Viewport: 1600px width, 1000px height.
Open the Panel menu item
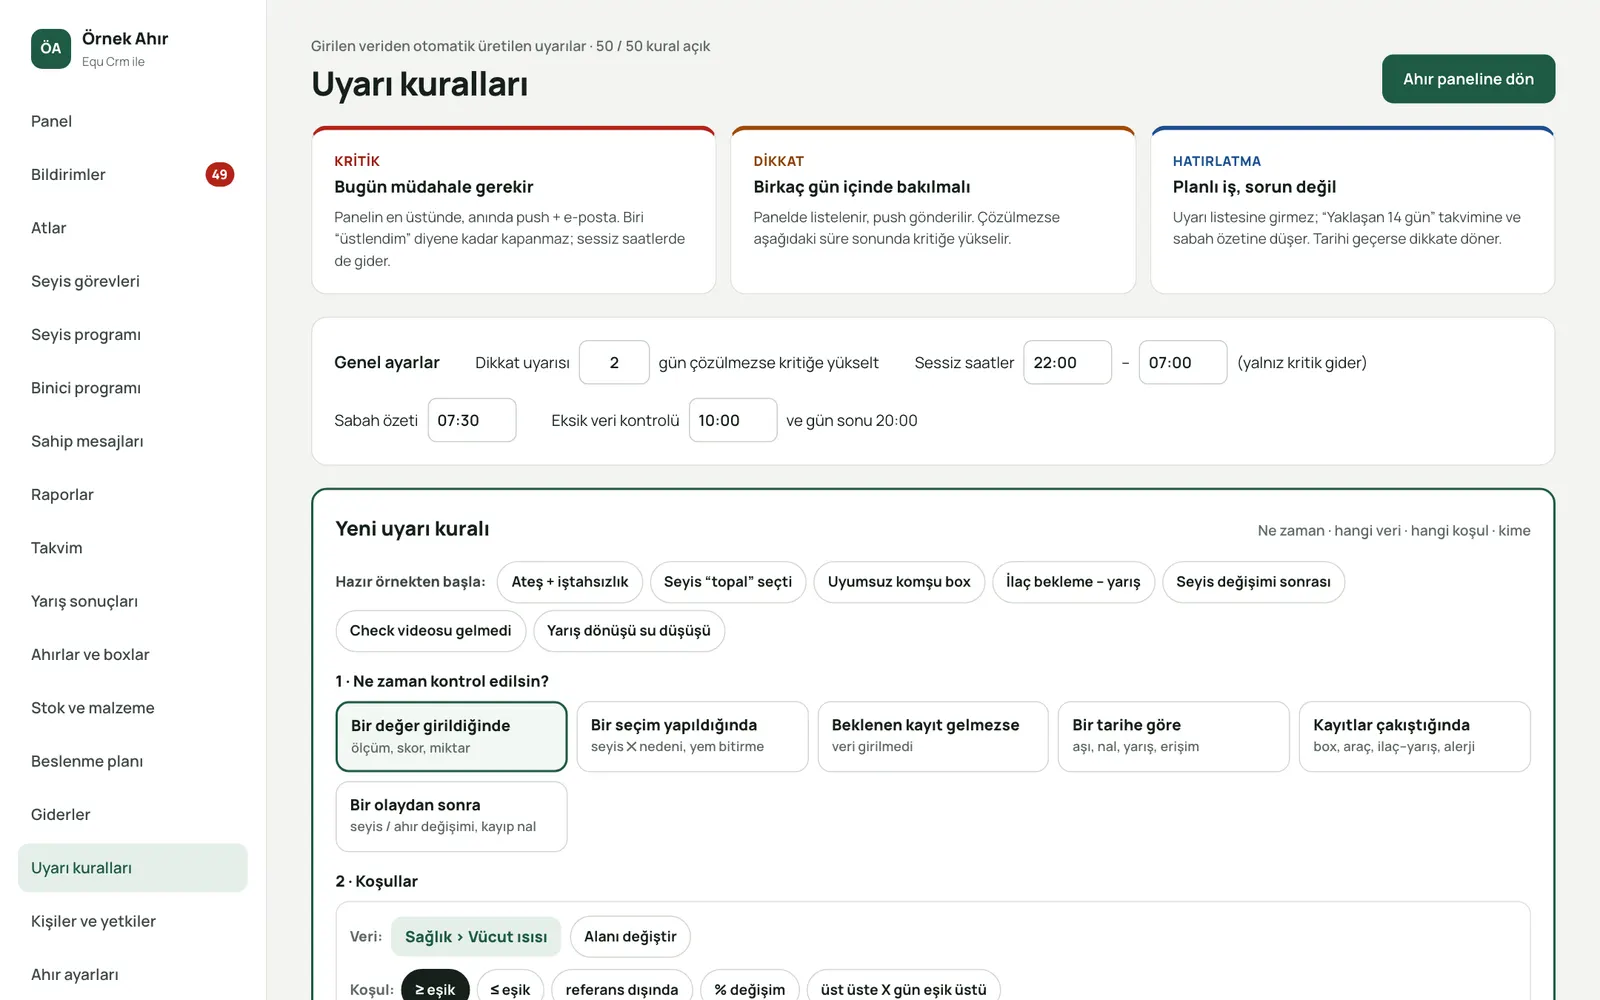tap(132, 121)
